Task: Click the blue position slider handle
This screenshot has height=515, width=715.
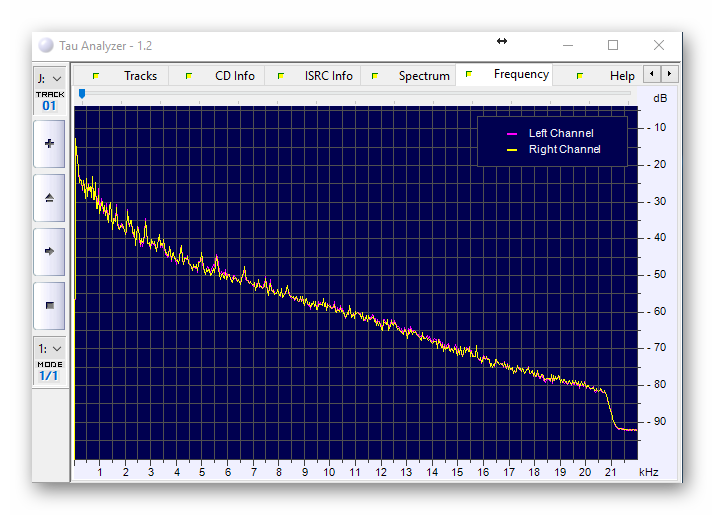Action: coord(82,94)
